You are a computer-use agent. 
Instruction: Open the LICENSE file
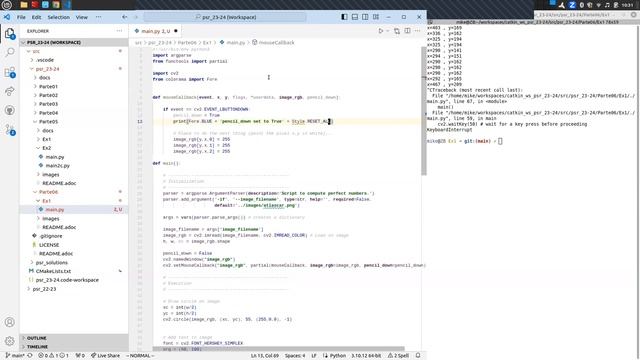49,245
